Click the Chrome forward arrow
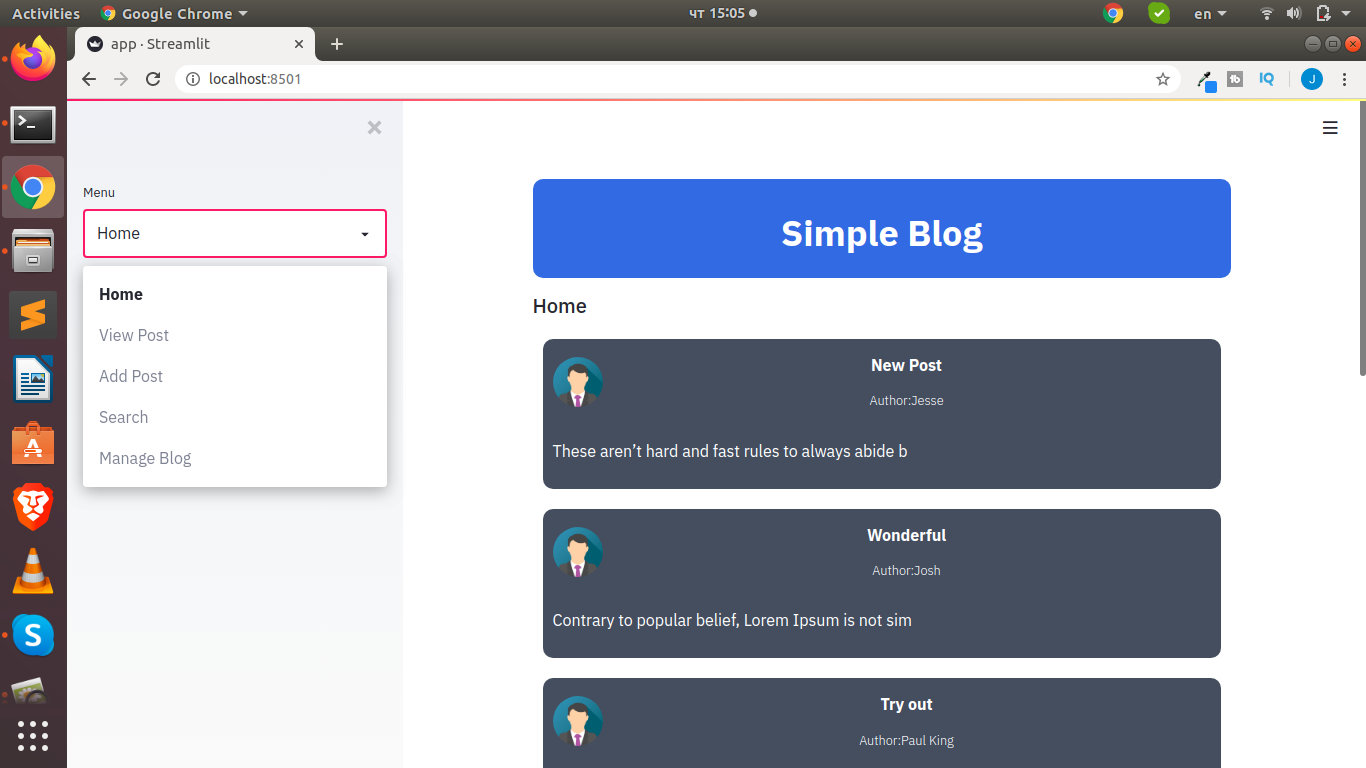 pos(121,79)
